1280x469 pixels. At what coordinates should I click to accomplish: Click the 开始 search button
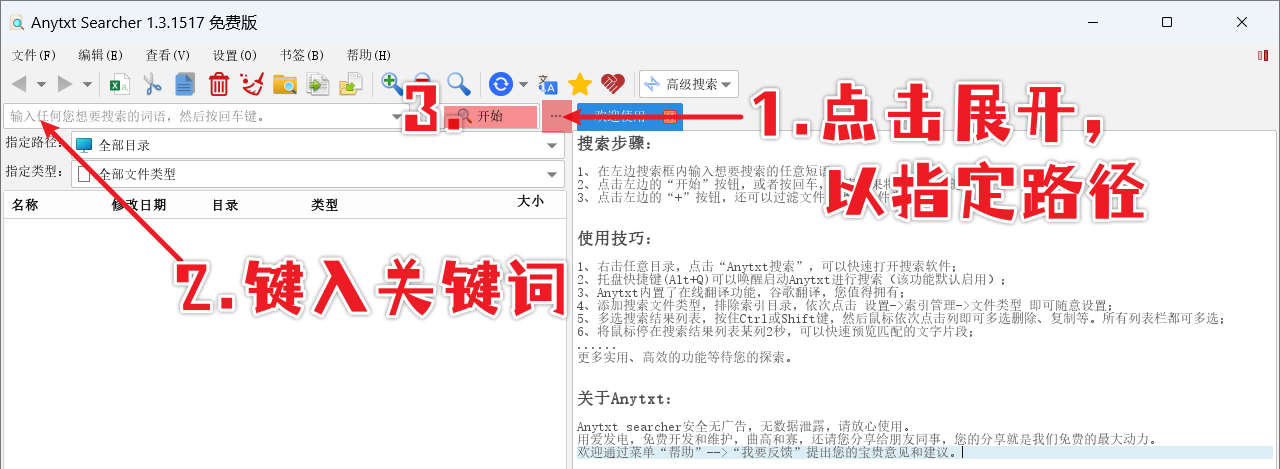tap(489, 116)
